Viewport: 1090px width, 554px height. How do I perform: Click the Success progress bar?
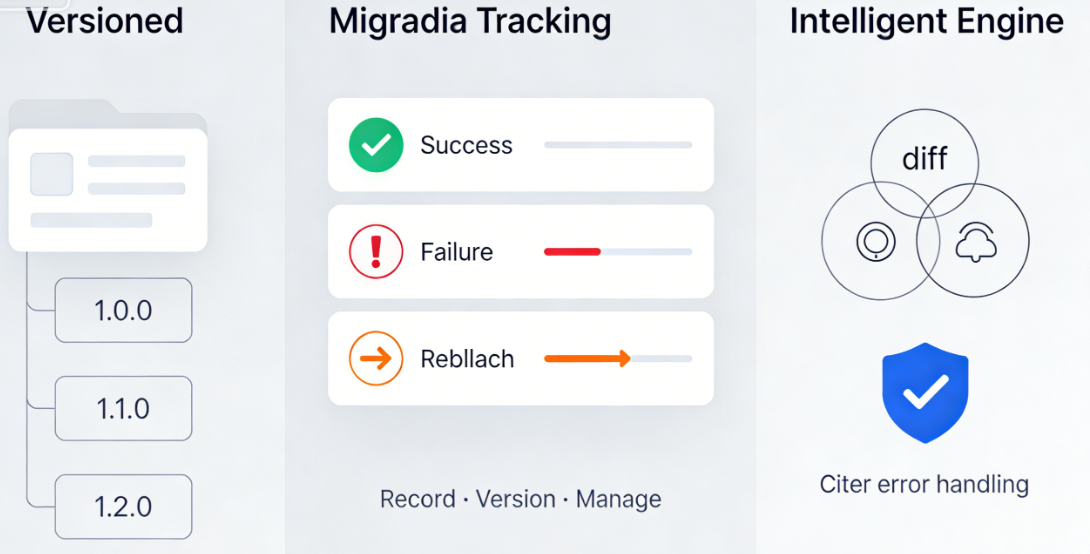(x=617, y=145)
